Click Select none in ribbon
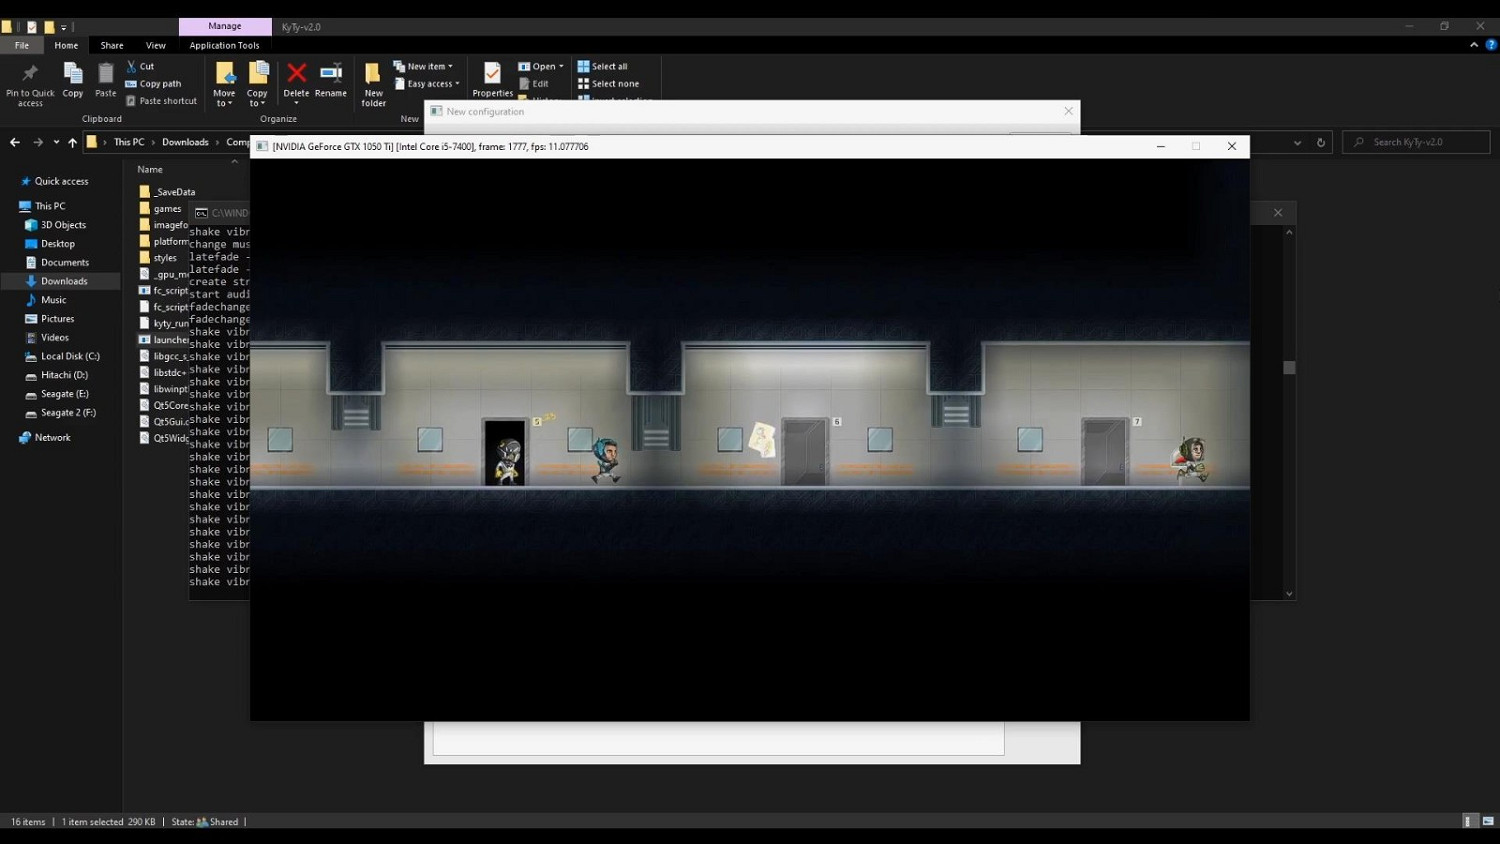1500x844 pixels. pos(608,84)
